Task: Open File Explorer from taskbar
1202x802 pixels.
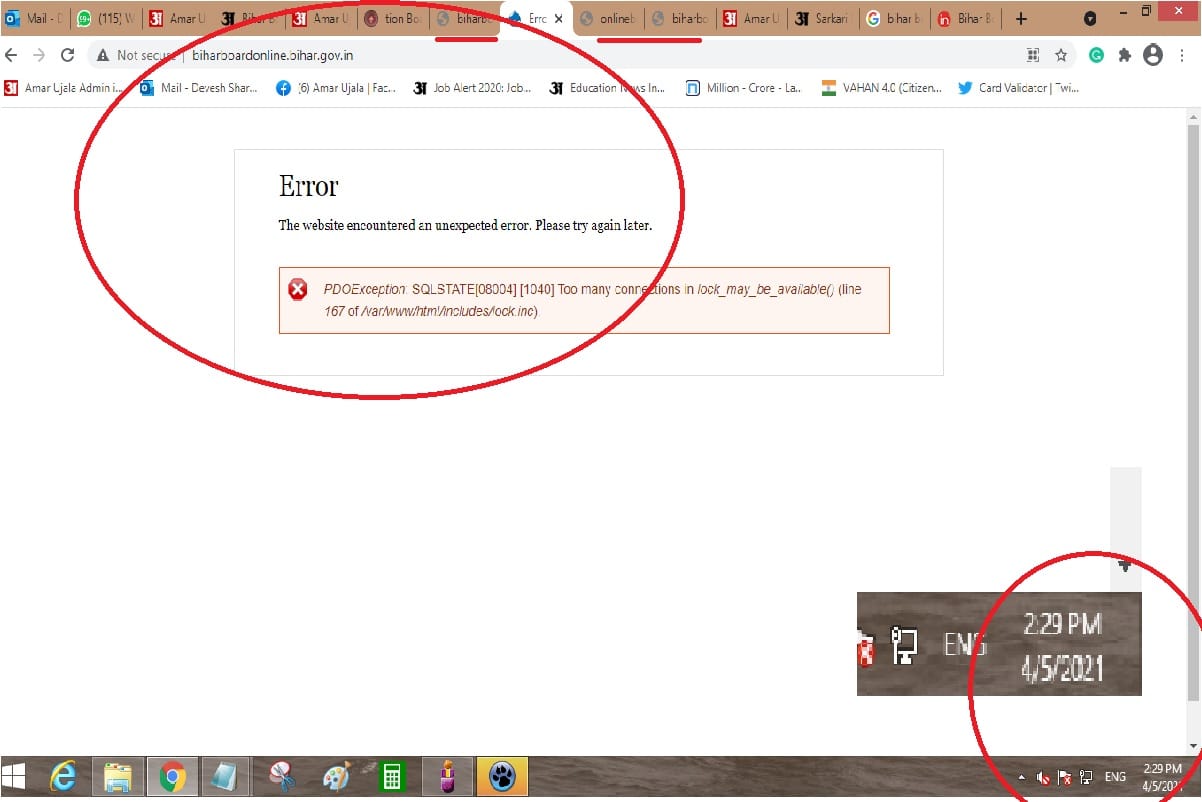Action: coord(118,777)
